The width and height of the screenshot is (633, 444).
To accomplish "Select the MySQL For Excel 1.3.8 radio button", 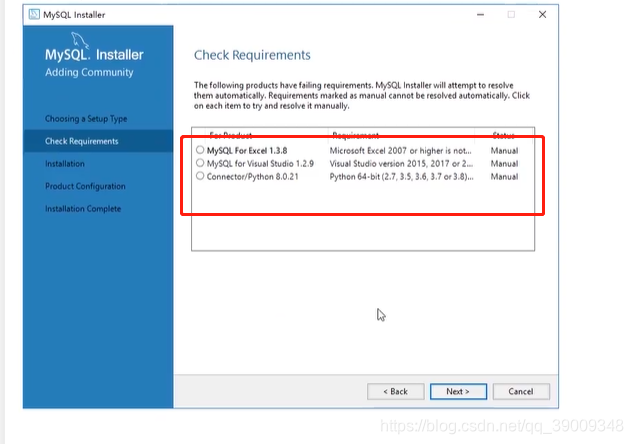I will (200, 150).
